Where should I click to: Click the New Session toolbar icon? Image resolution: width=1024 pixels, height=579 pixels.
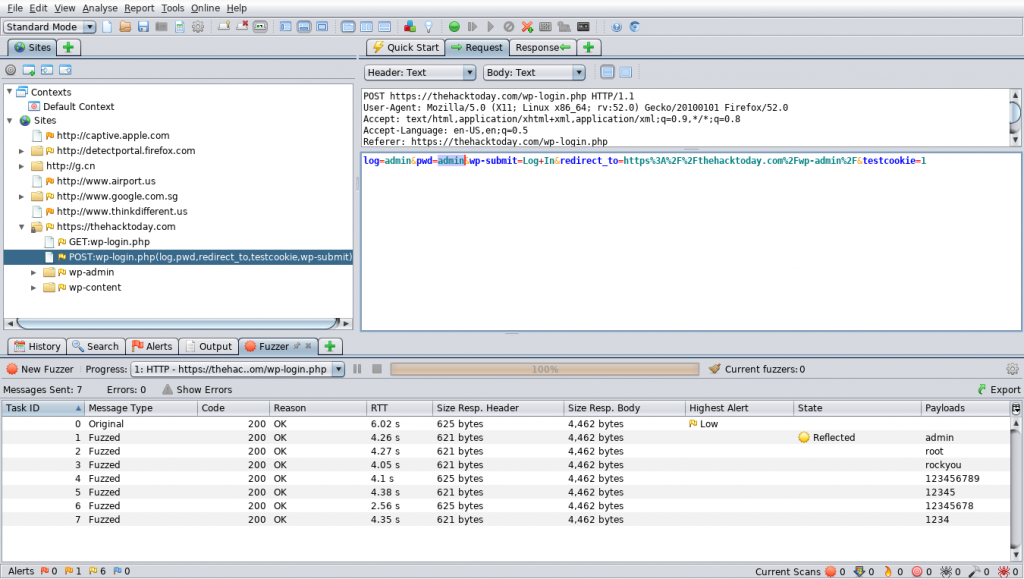[x=107, y=26]
